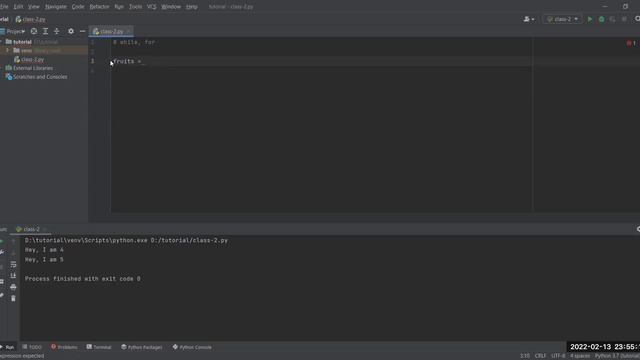Screen dimensions: 640x360
Task: Click the cursor position indicator in status bar
Action: [525, 356]
